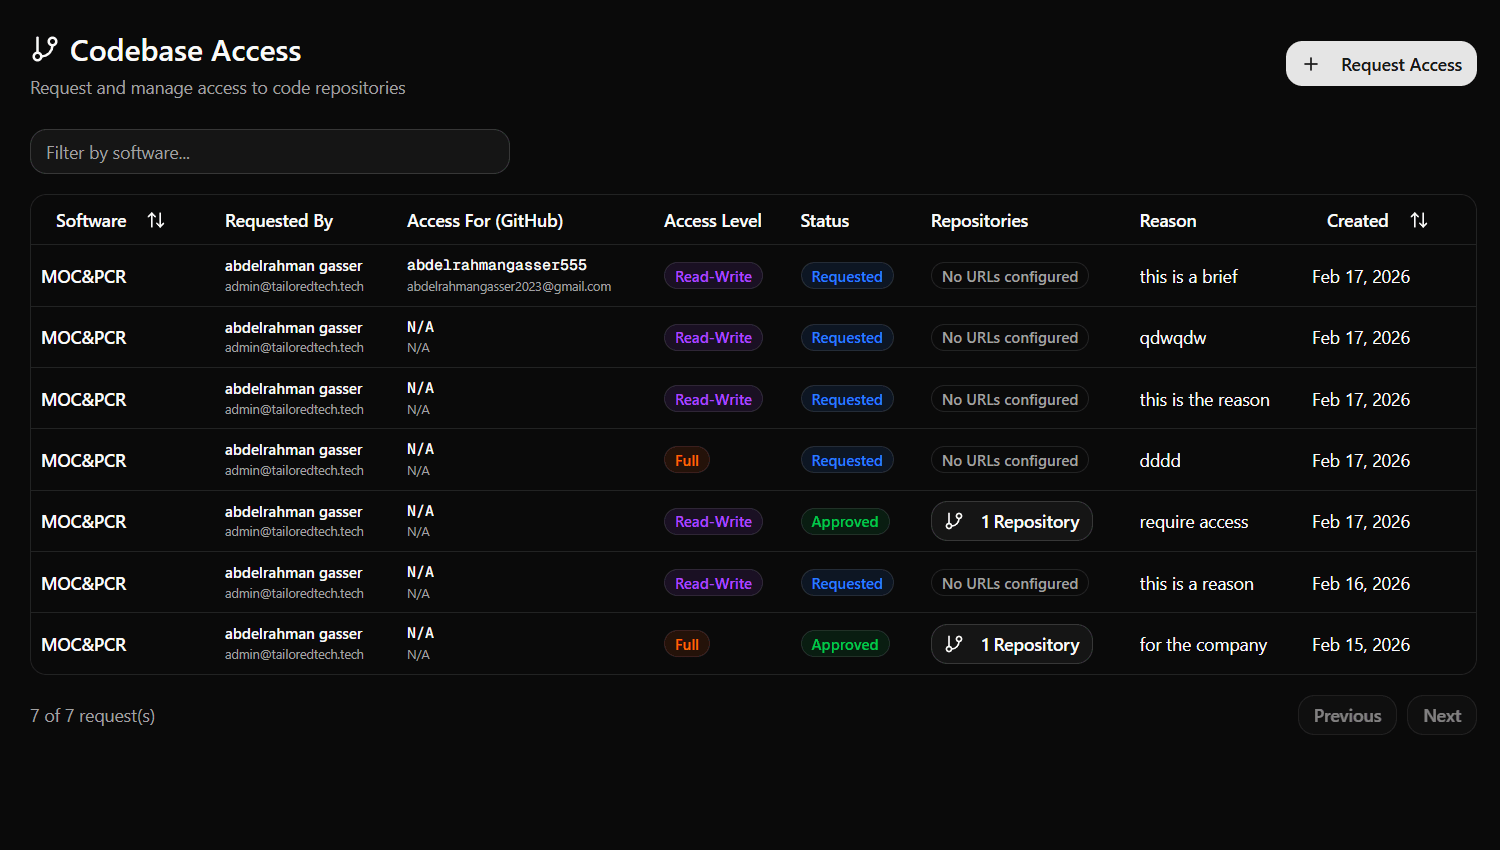
Task: Click the Requested status badge in the top row
Action: [x=847, y=275]
